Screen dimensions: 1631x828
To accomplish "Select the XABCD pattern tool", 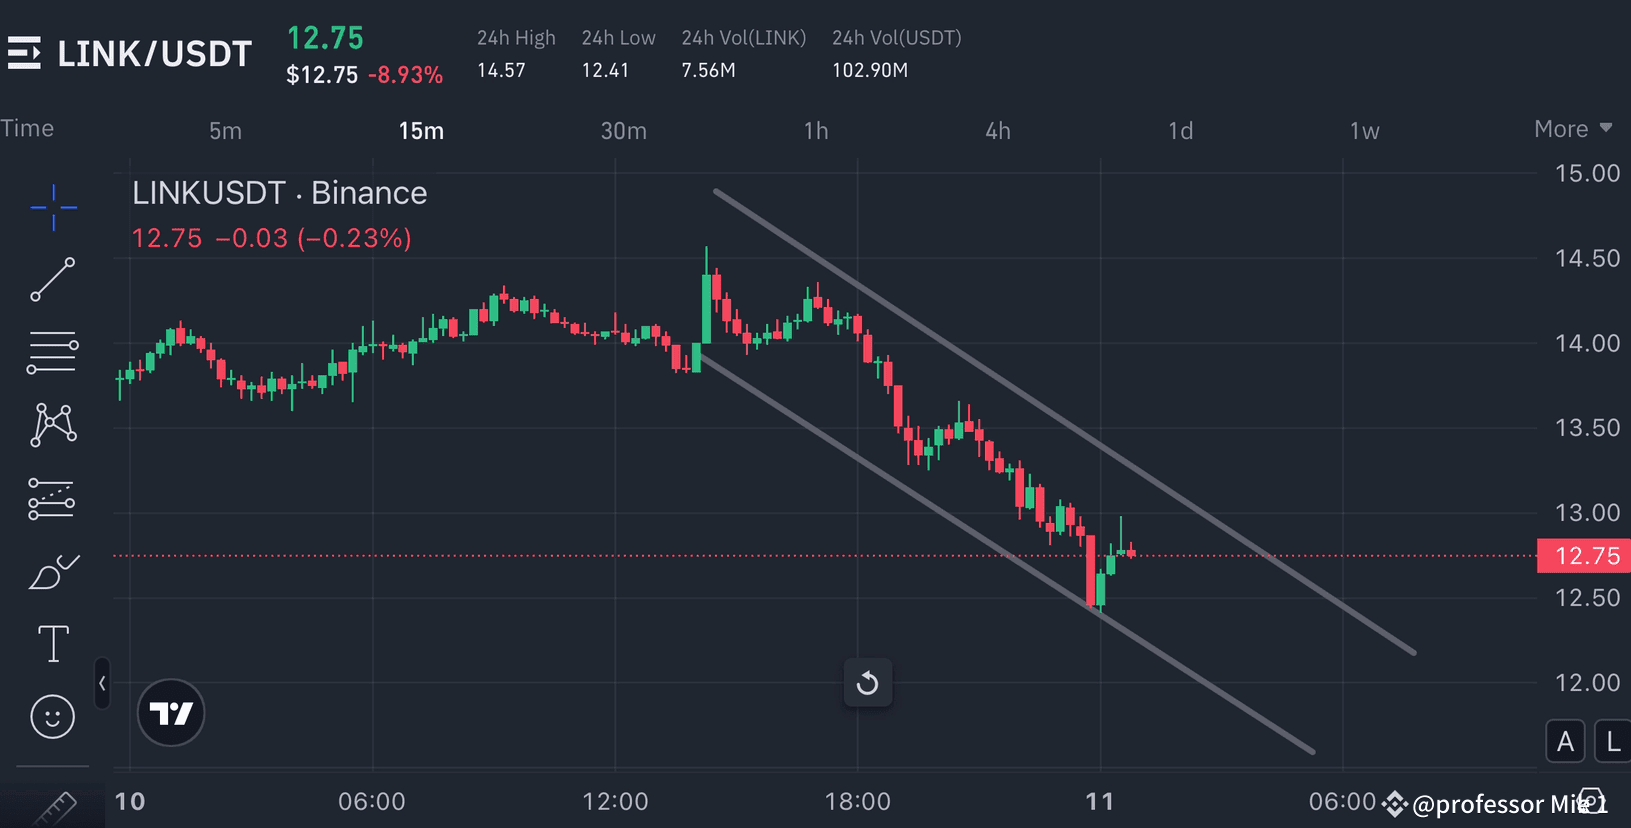I will click(x=53, y=424).
